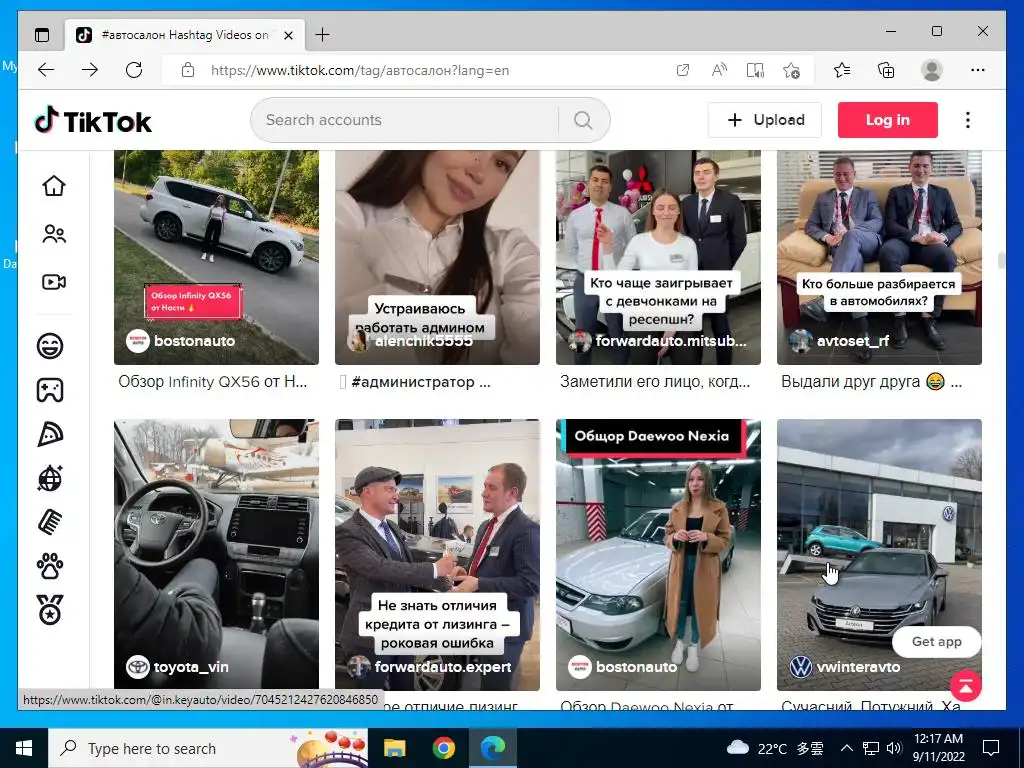Click the Log in button
Screen dimensions: 1024x768
click(x=888, y=120)
